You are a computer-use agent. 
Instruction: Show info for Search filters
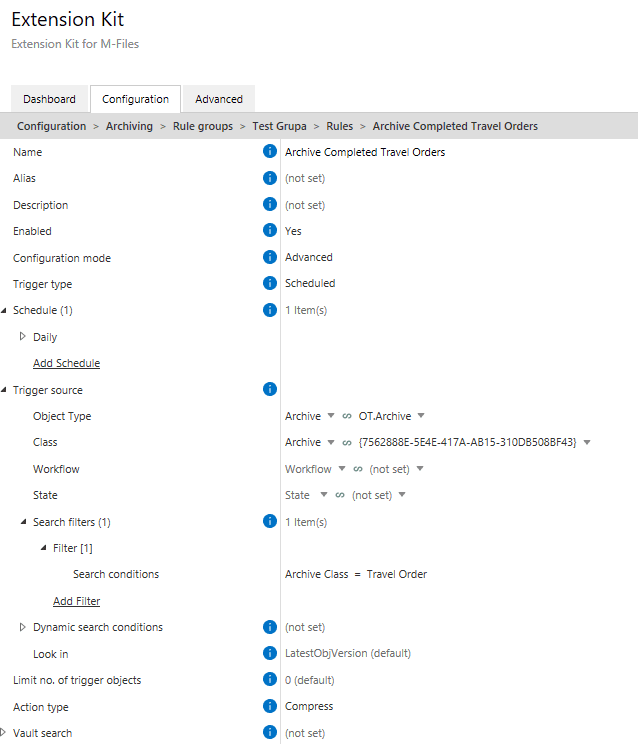coord(269,521)
